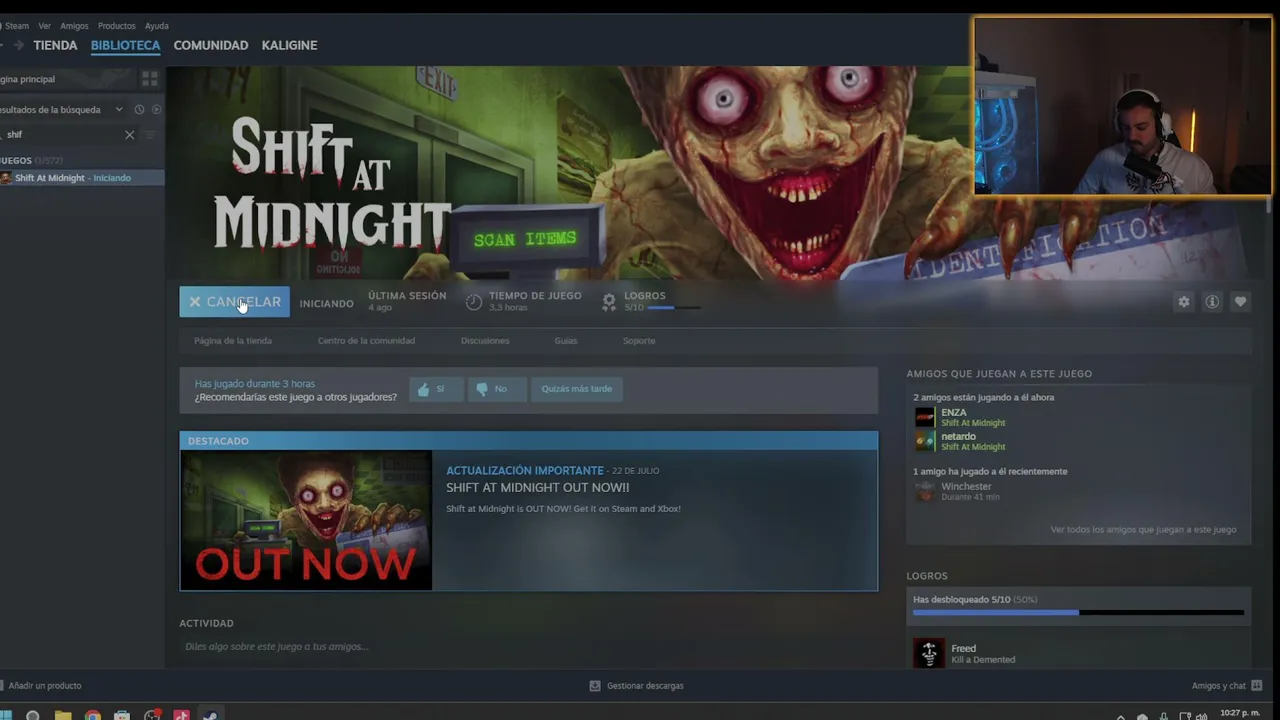
Task: Open the Ayuda menu
Action: (x=156, y=26)
